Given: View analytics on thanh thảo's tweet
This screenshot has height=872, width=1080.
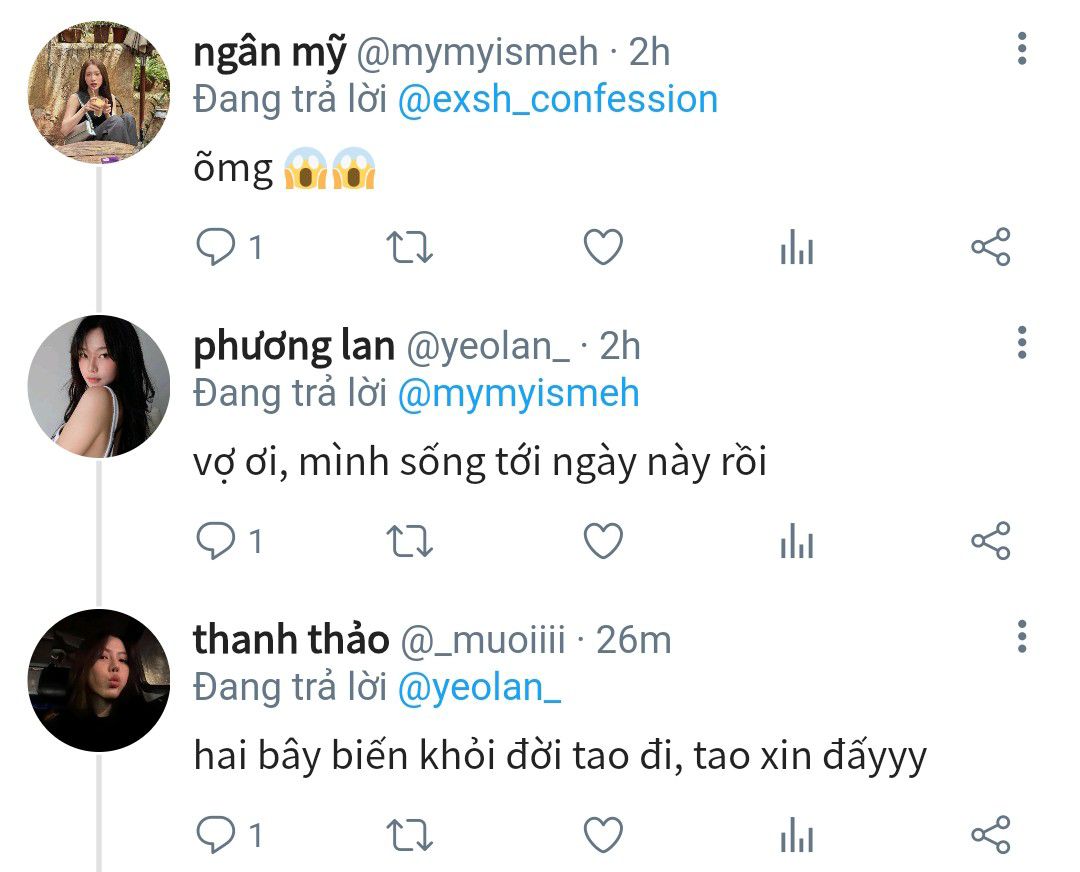Looking at the screenshot, I should 797,835.
